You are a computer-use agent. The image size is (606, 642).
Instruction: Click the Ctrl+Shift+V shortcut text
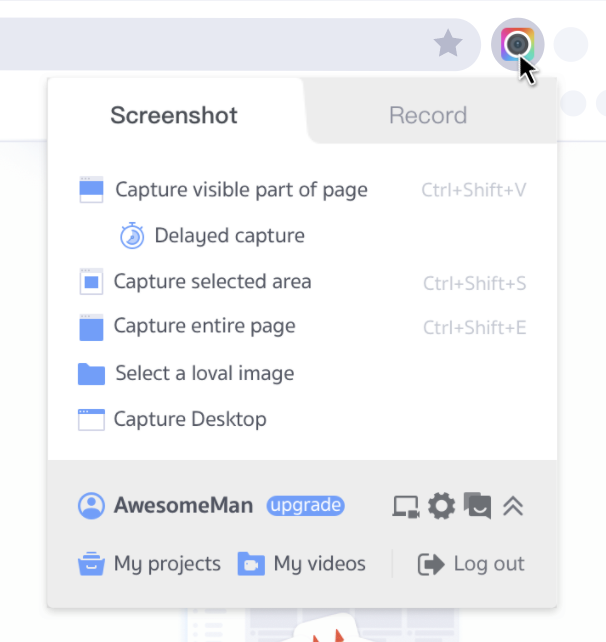pyautogui.click(x=474, y=190)
